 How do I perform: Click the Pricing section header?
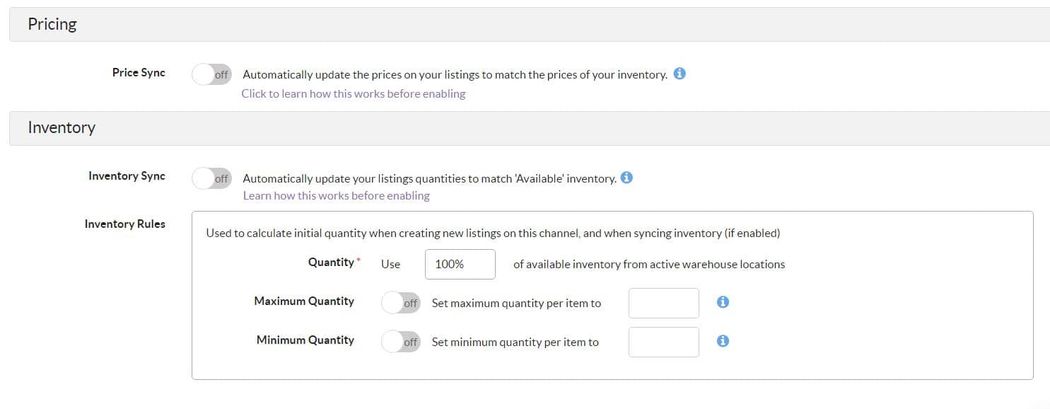[x=52, y=24]
